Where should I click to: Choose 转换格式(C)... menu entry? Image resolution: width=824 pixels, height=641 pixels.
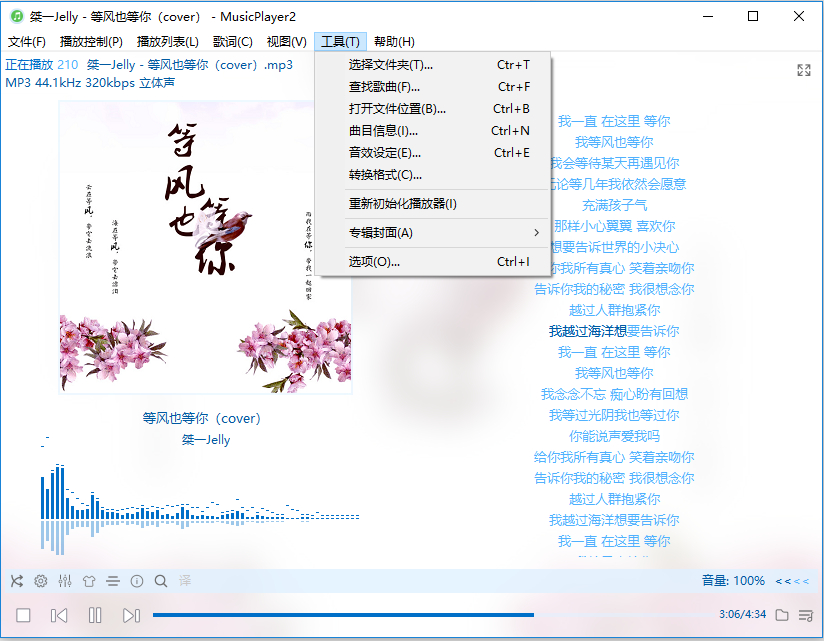pos(433,175)
